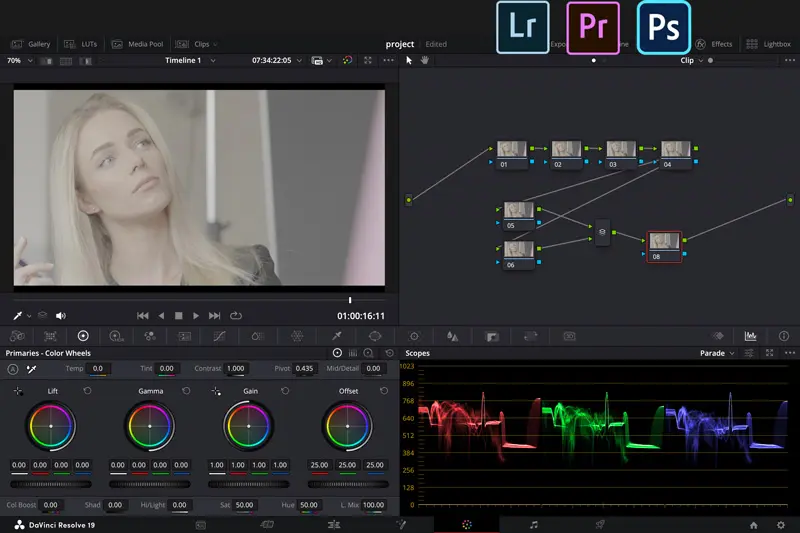The height and width of the screenshot is (533, 800).
Task: Reset the Lift color wheel
Action: (87, 391)
